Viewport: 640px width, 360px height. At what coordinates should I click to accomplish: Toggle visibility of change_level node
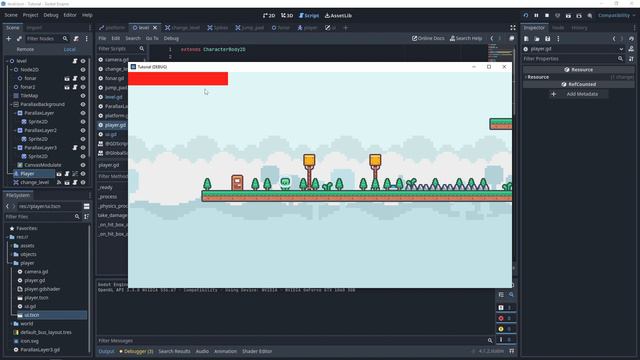[x=83, y=182]
